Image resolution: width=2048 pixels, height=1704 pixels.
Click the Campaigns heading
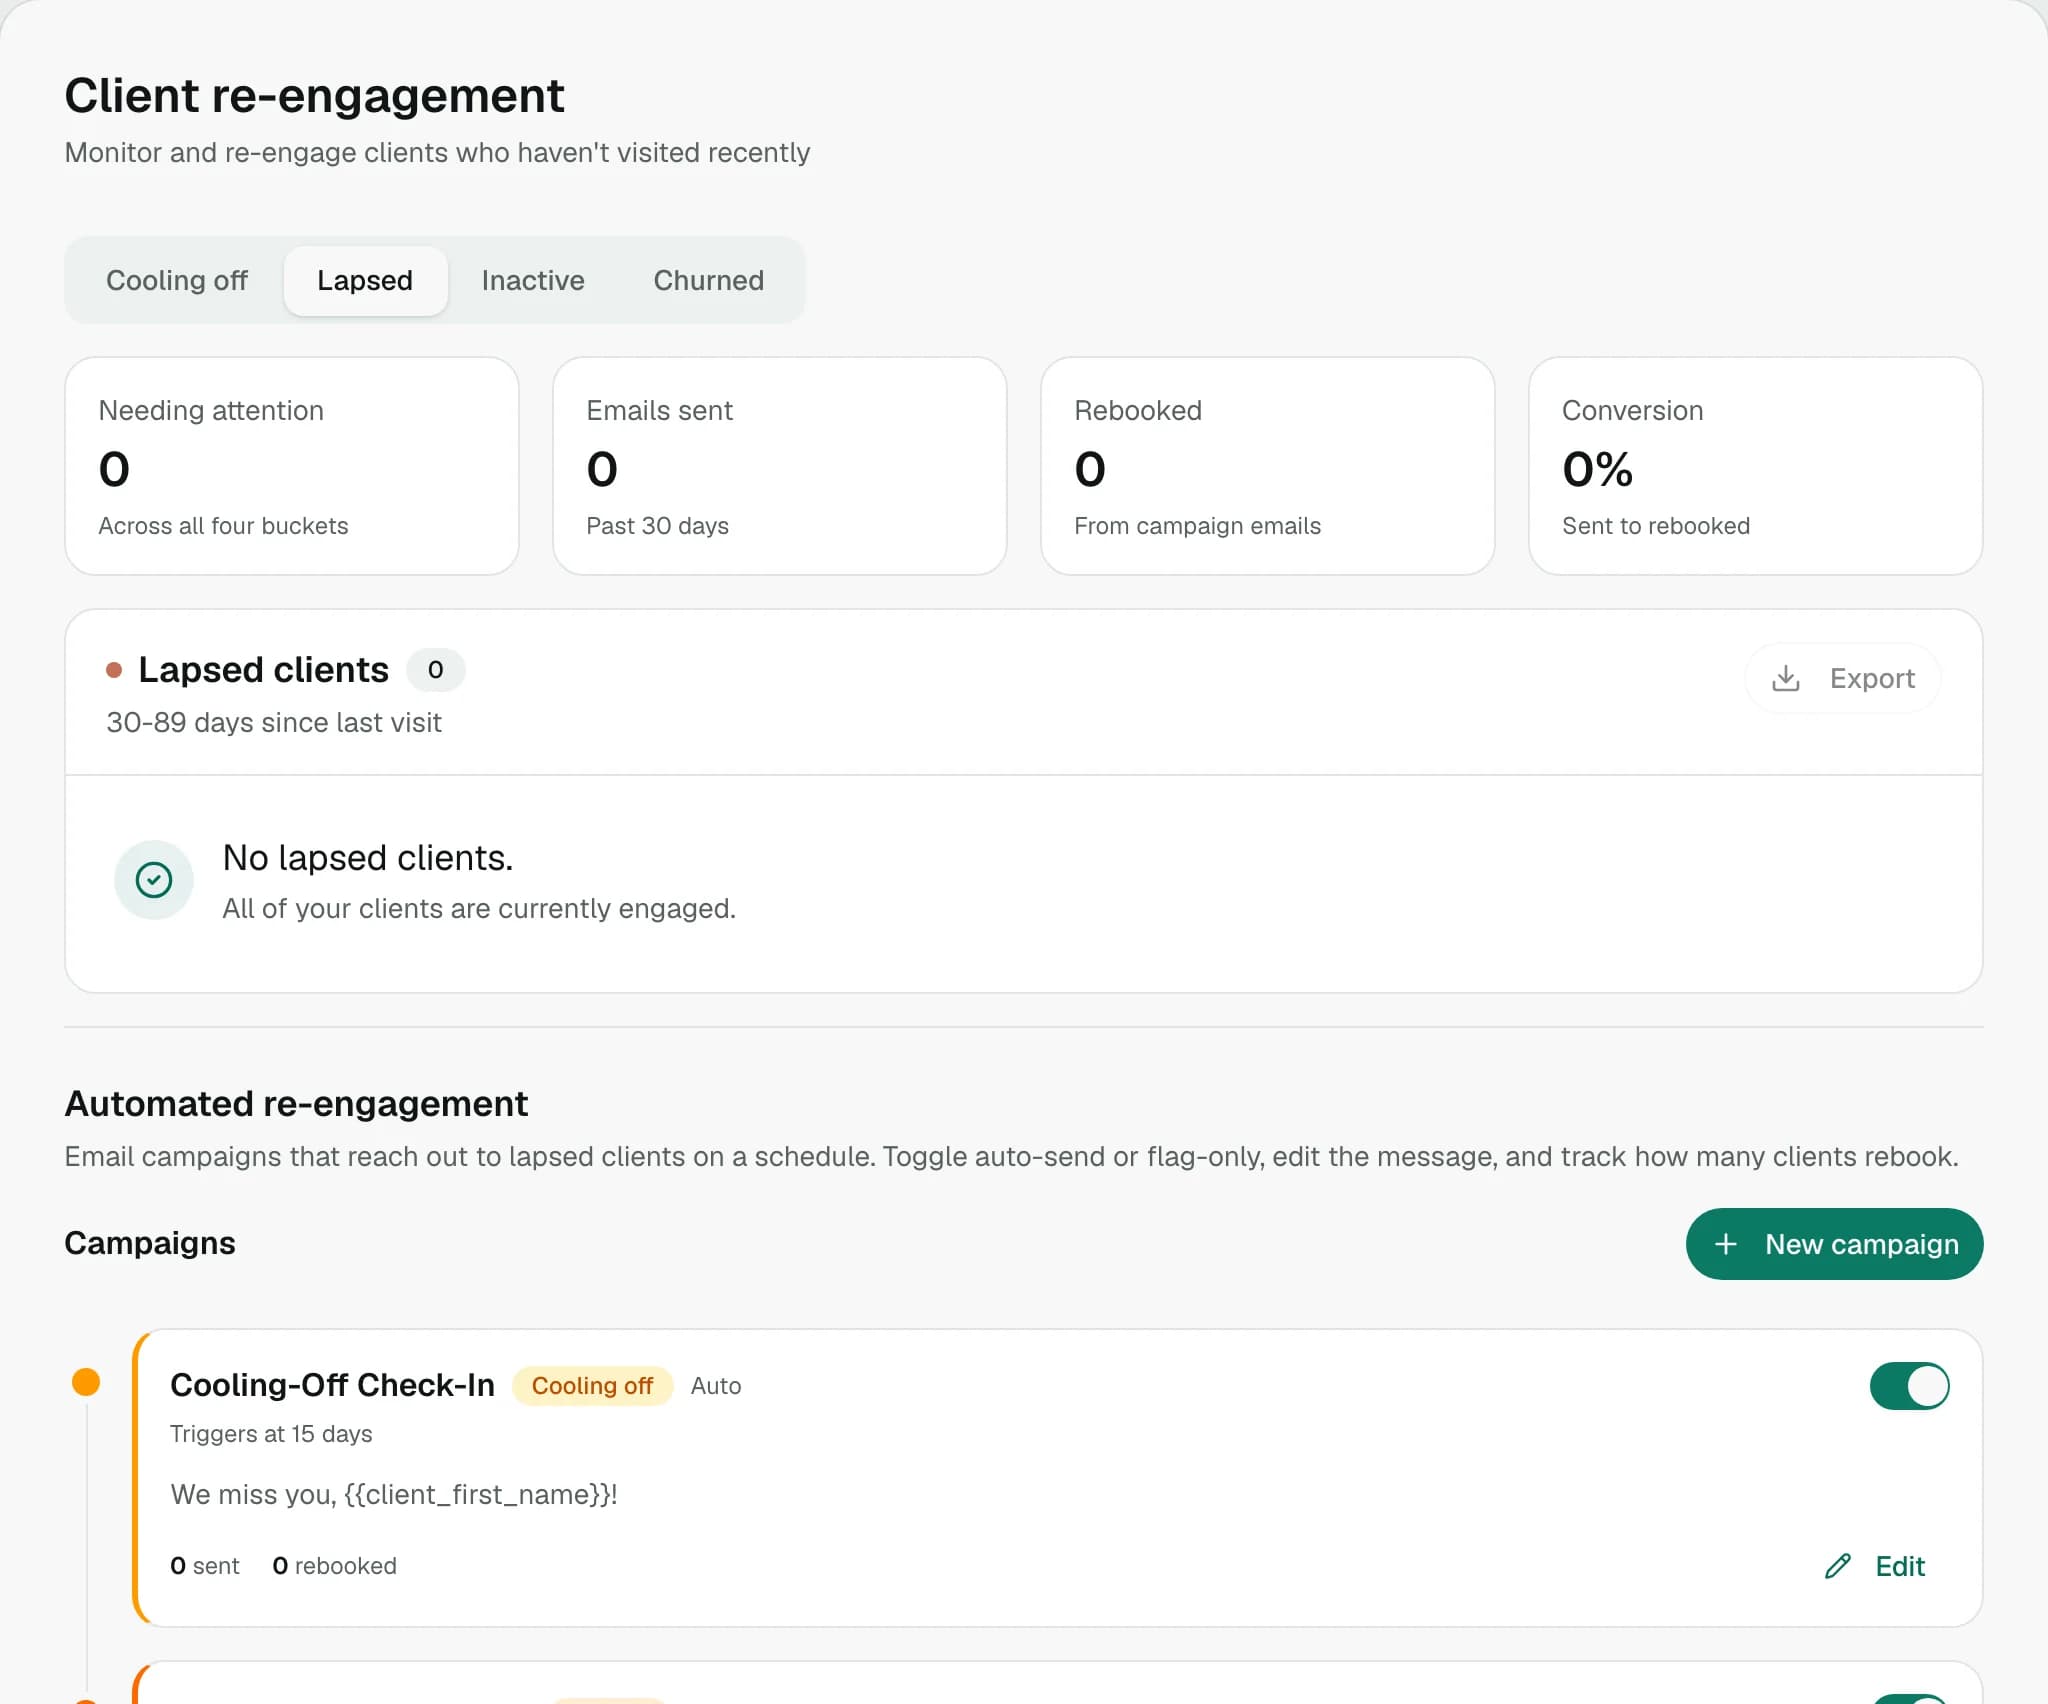tap(150, 1243)
